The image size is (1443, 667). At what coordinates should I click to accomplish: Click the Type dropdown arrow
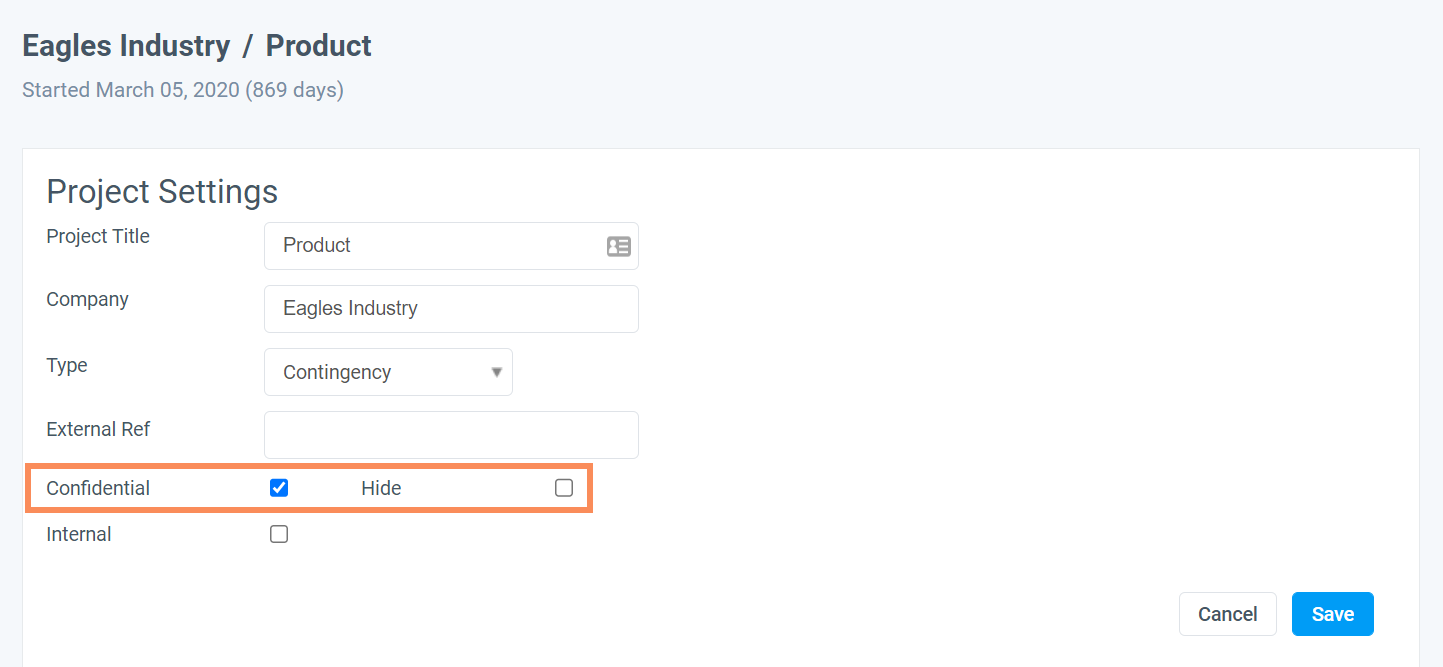click(496, 372)
